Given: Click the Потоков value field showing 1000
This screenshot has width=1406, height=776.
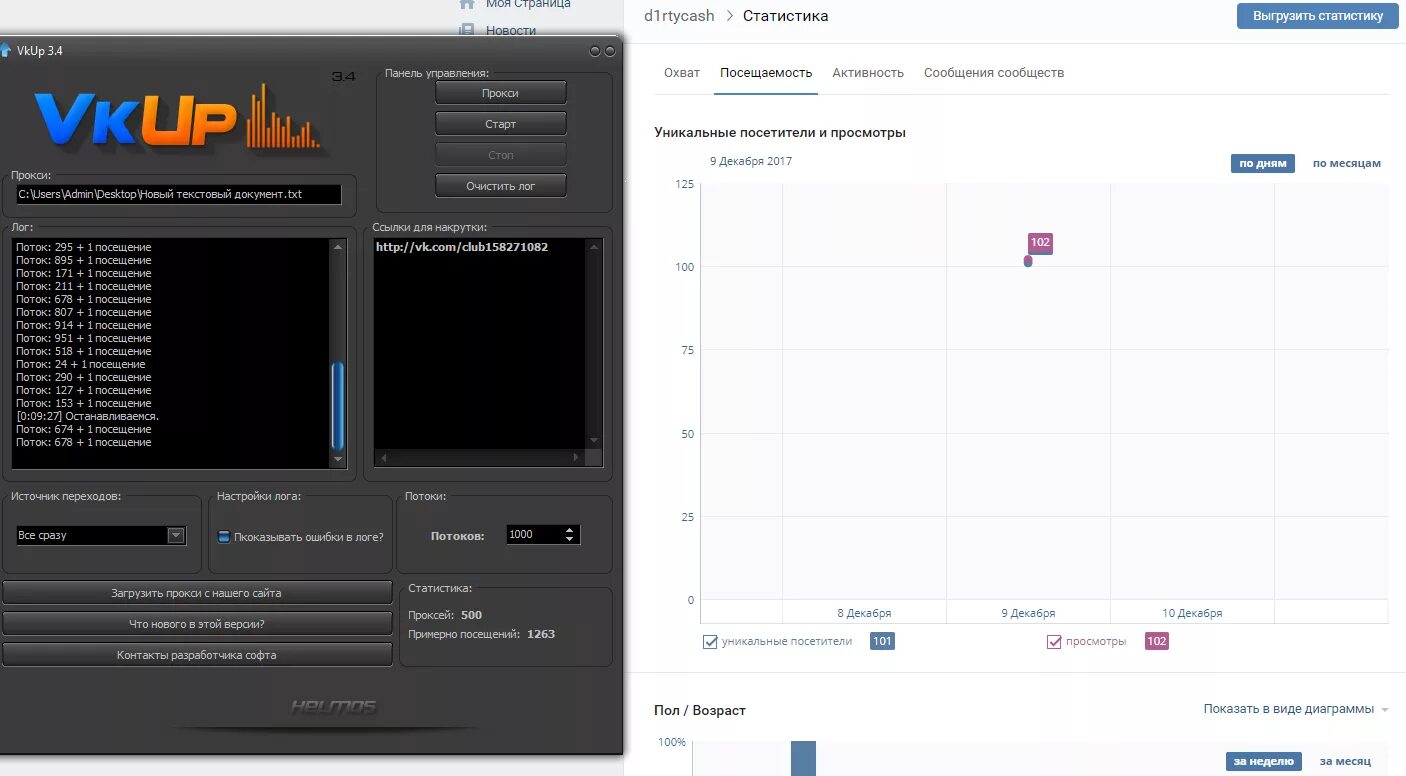Looking at the screenshot, I should (533, 535).
